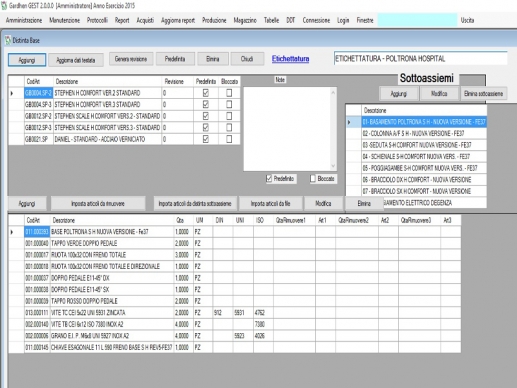Image resolution: width=517 pixels, height=388 pixels.
Task: Open the DDT menu
Action: [291, 20]
